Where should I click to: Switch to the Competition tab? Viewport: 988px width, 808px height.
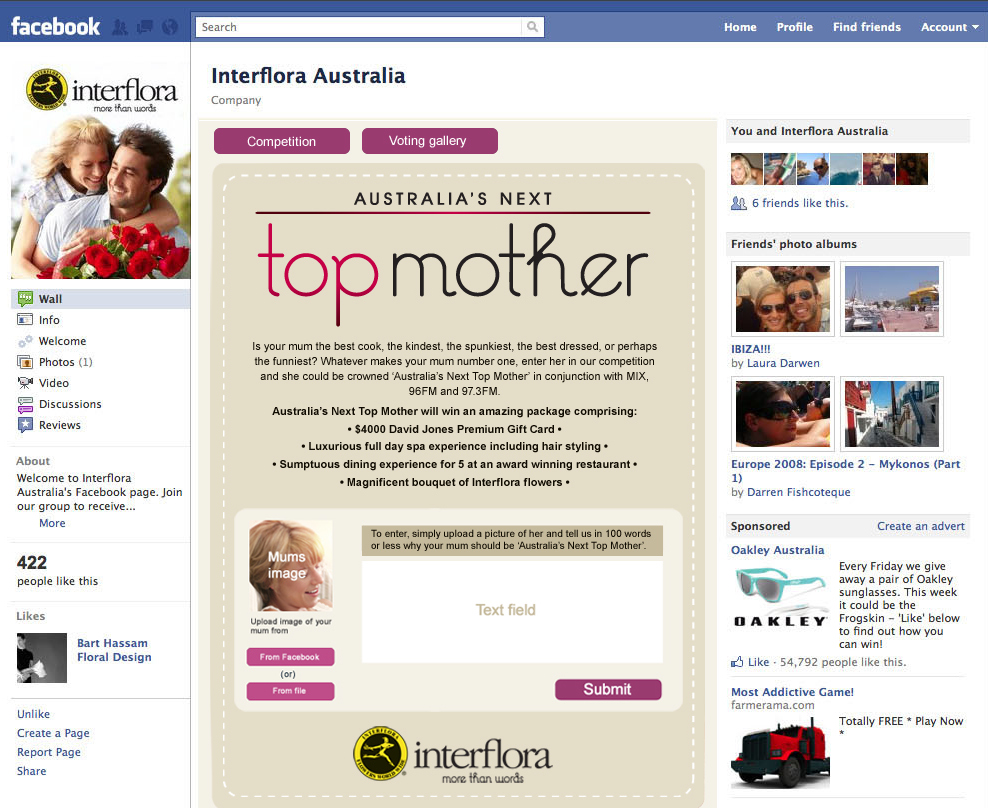click(x=282, y=141)
